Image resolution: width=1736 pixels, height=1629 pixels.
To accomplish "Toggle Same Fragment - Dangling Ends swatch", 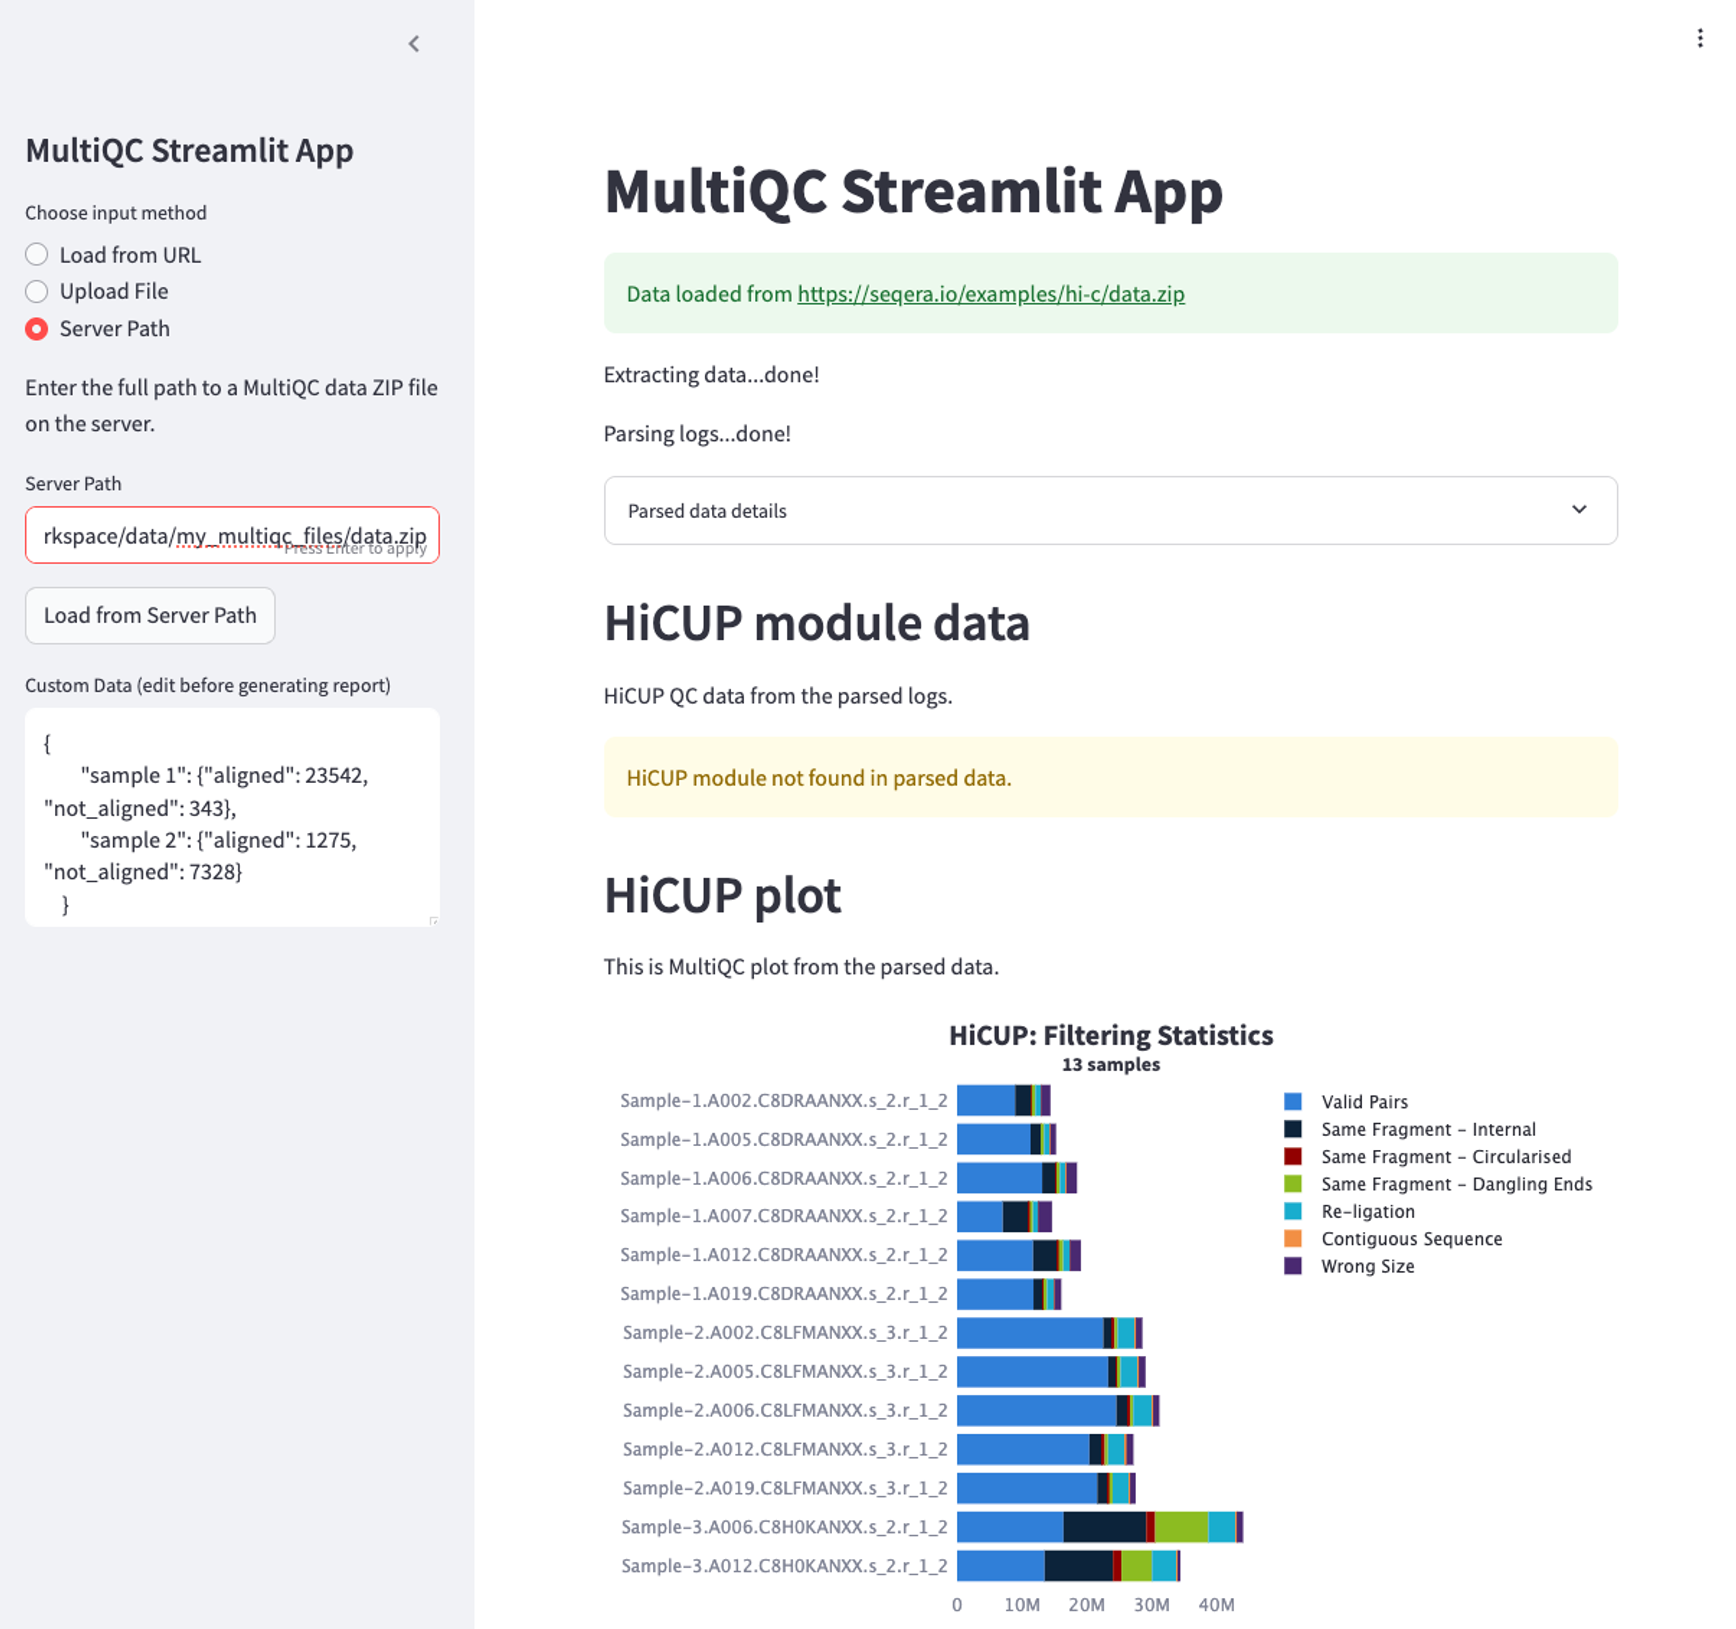I will click(1293, 1184).
